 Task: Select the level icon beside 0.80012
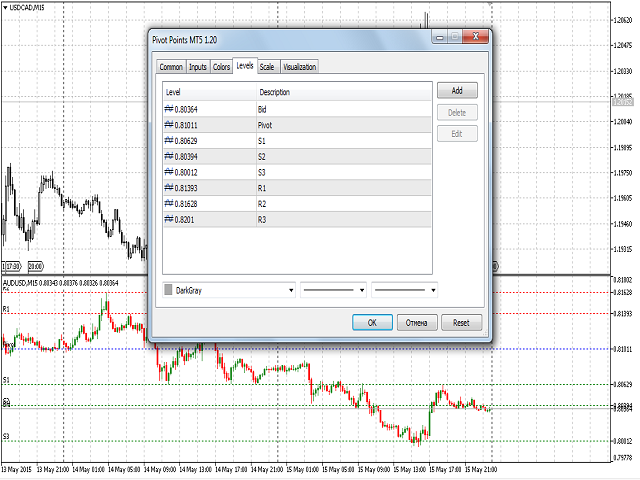point(169,171)
